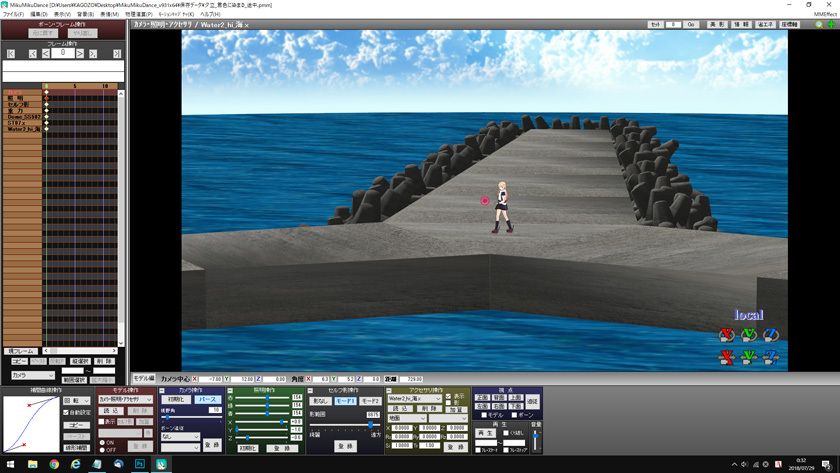
Task: Open the ファイル(F) menu
Action: [13, 14]
